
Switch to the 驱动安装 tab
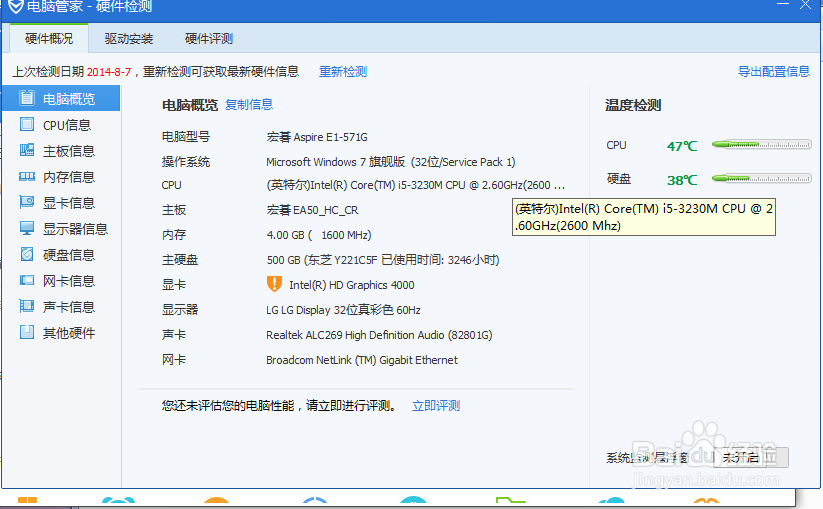point(129,38)
